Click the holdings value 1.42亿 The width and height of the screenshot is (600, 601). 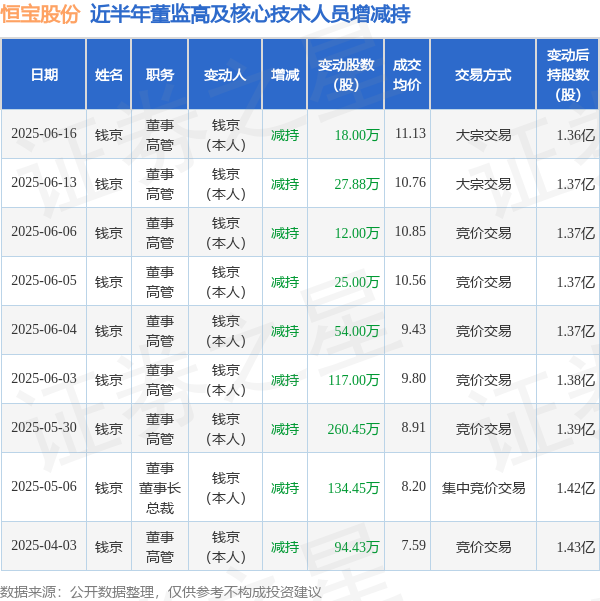576,488
